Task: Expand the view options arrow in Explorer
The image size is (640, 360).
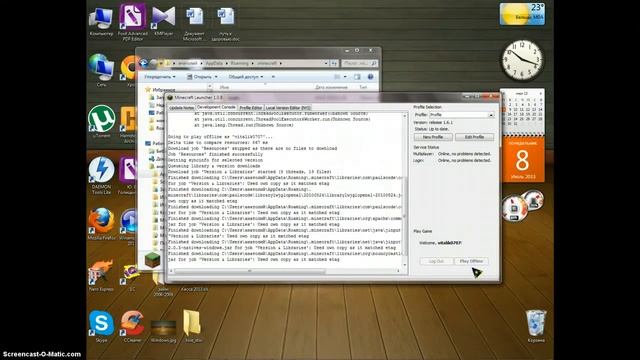Action: [345, 77]
